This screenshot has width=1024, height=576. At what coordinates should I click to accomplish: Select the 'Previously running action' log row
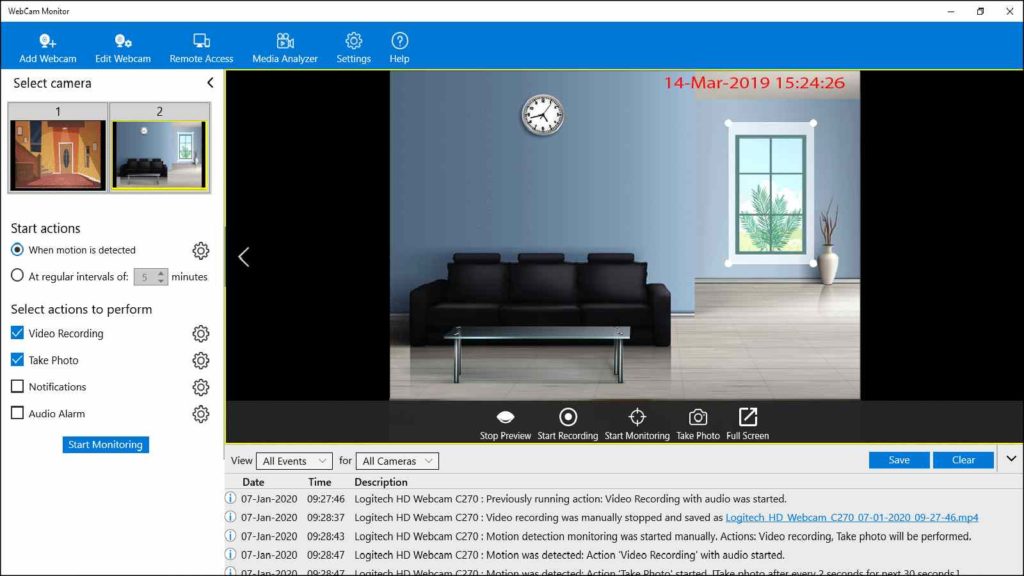(624, 499)
